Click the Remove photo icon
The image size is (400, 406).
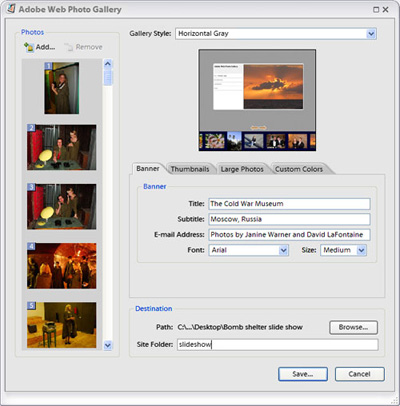[69, 47]
